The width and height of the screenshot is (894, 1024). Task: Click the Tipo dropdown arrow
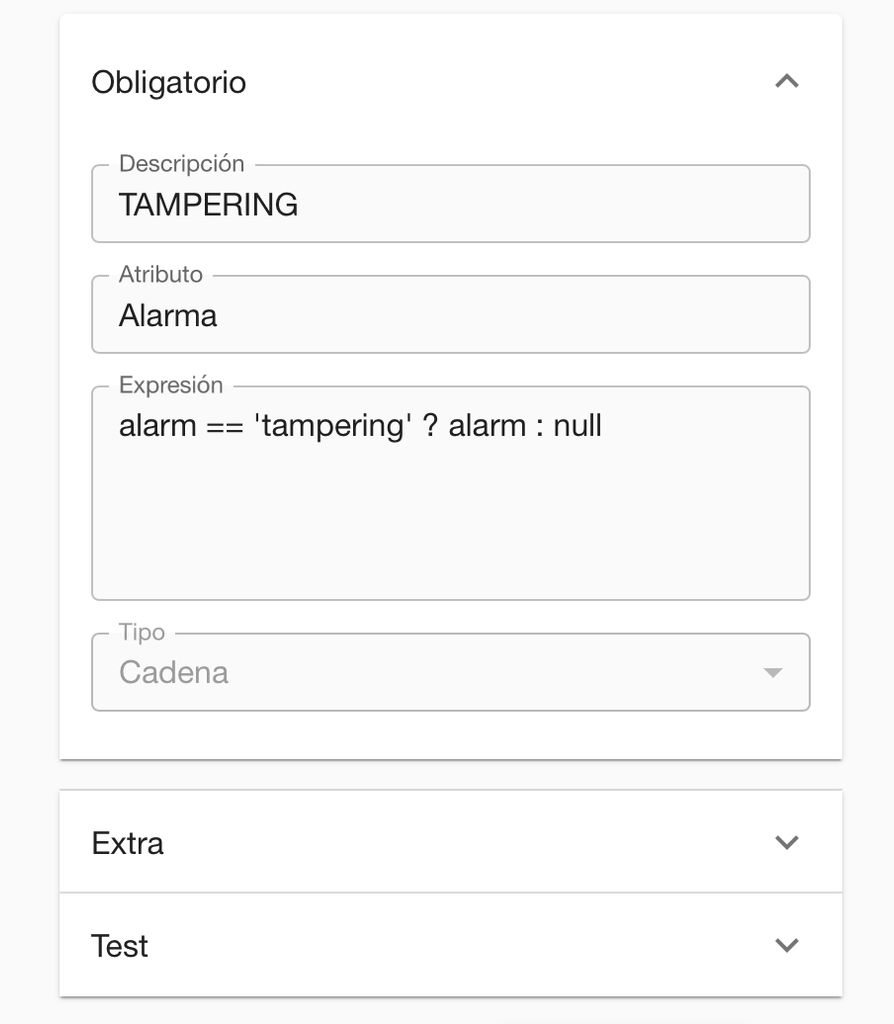click(x=772, y=673)
